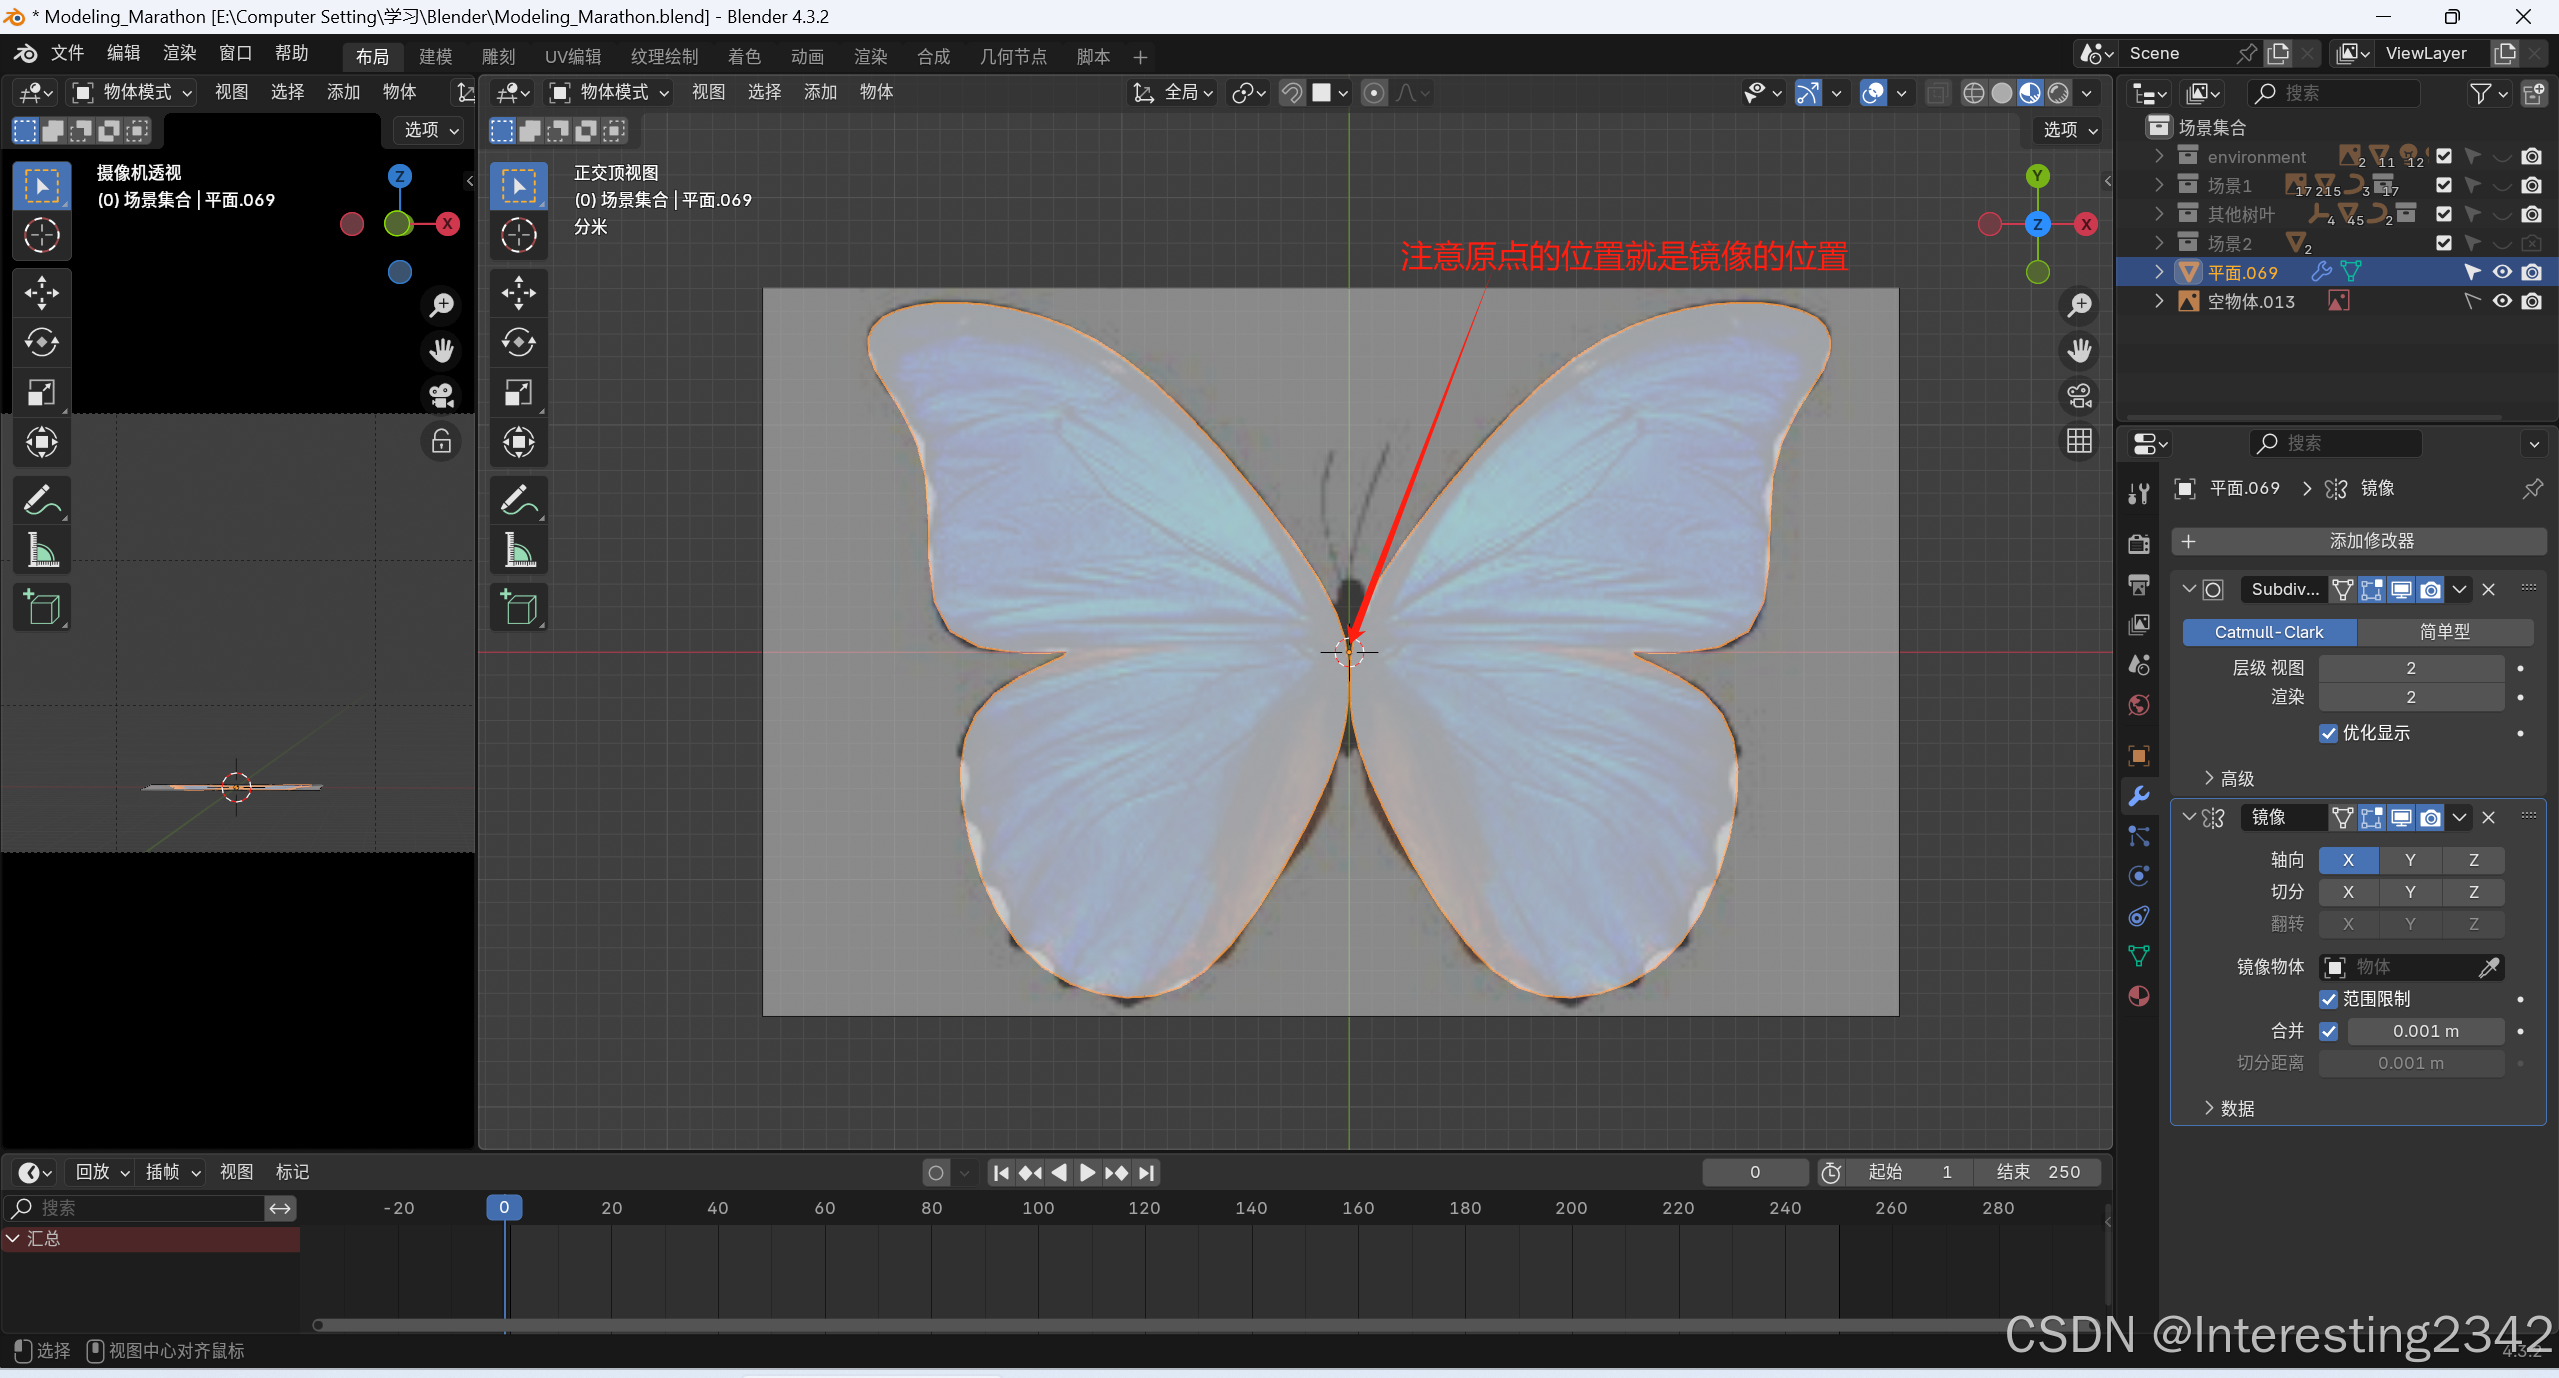This screenshot has height=1378, width=2559.
Task: Click the 合并 distance value slider
Action: pyautogui.click(x=2425, y=1031)
